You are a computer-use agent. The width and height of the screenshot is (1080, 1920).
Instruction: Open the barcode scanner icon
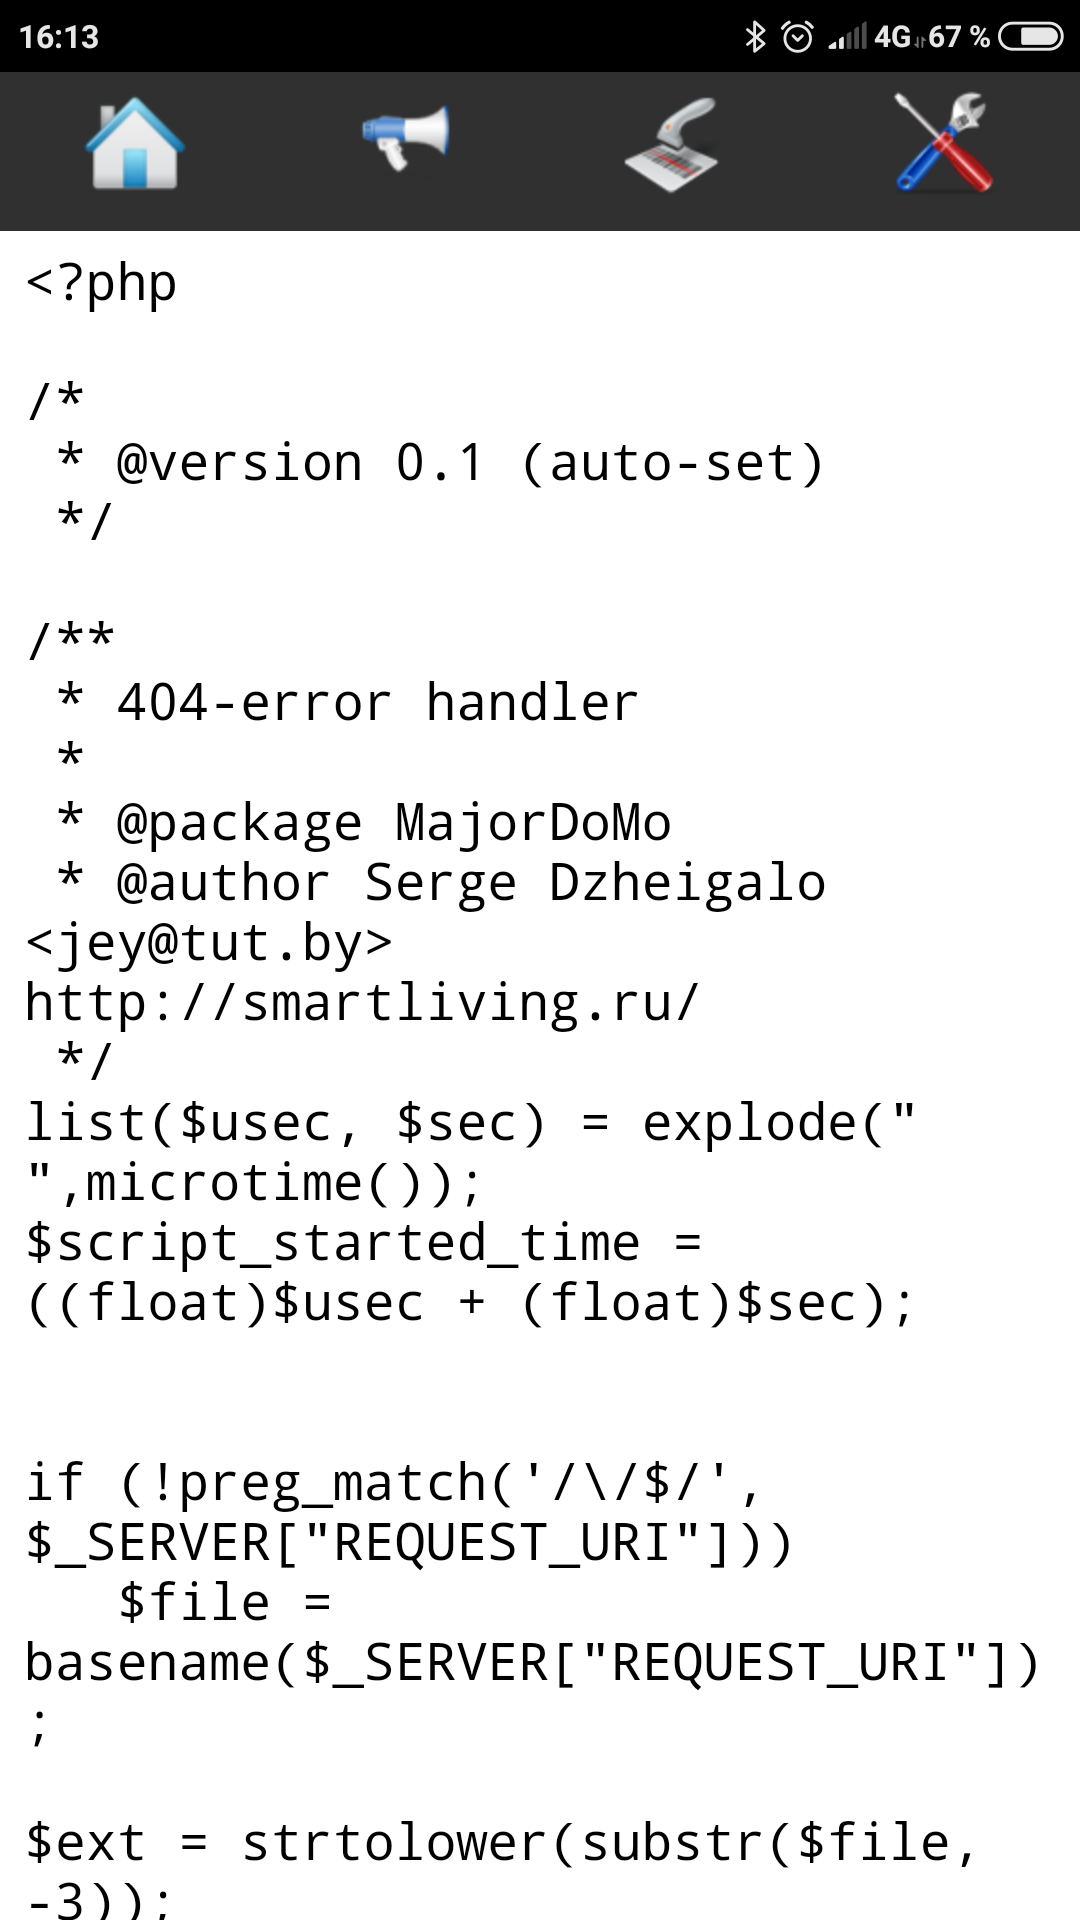[672, 146]
